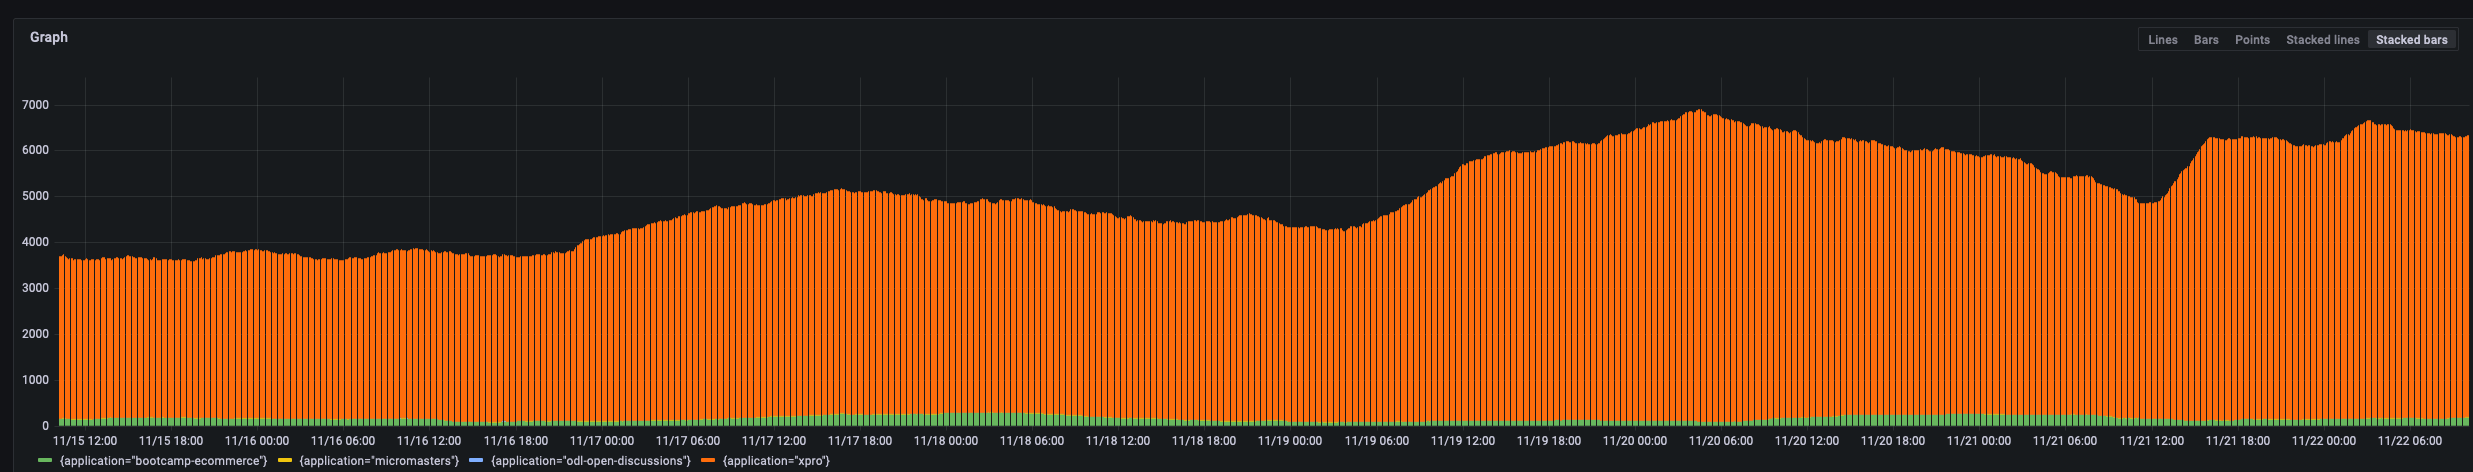Click the 6000 y-axis label
Screen dimensions: 2473x472
tap(35, 150)
